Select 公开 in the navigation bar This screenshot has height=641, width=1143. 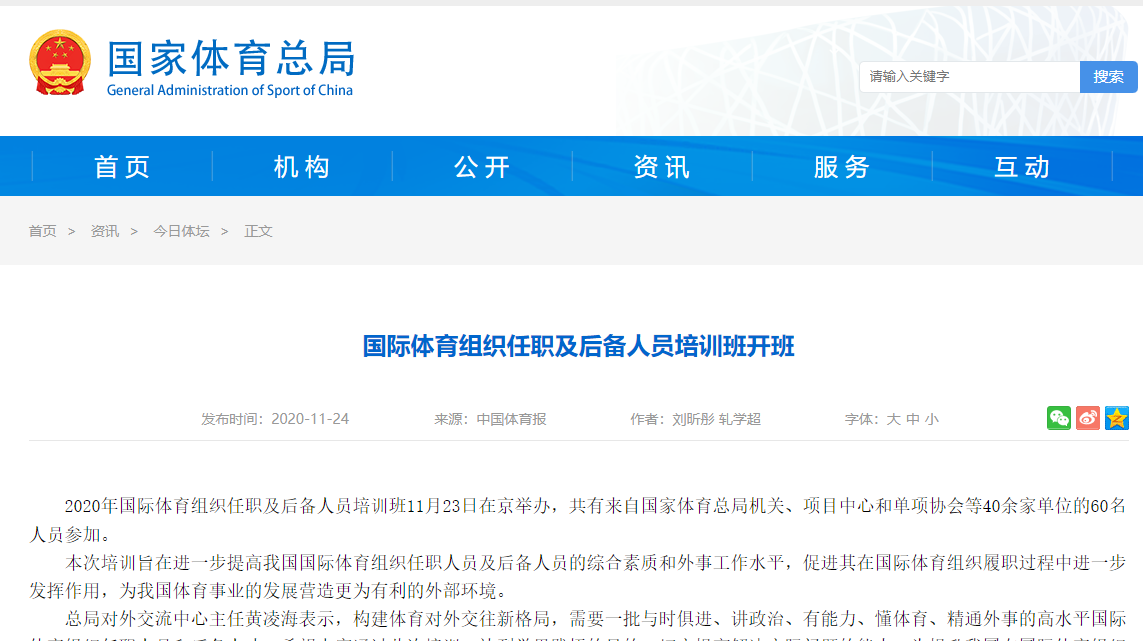tap(482, 167)
